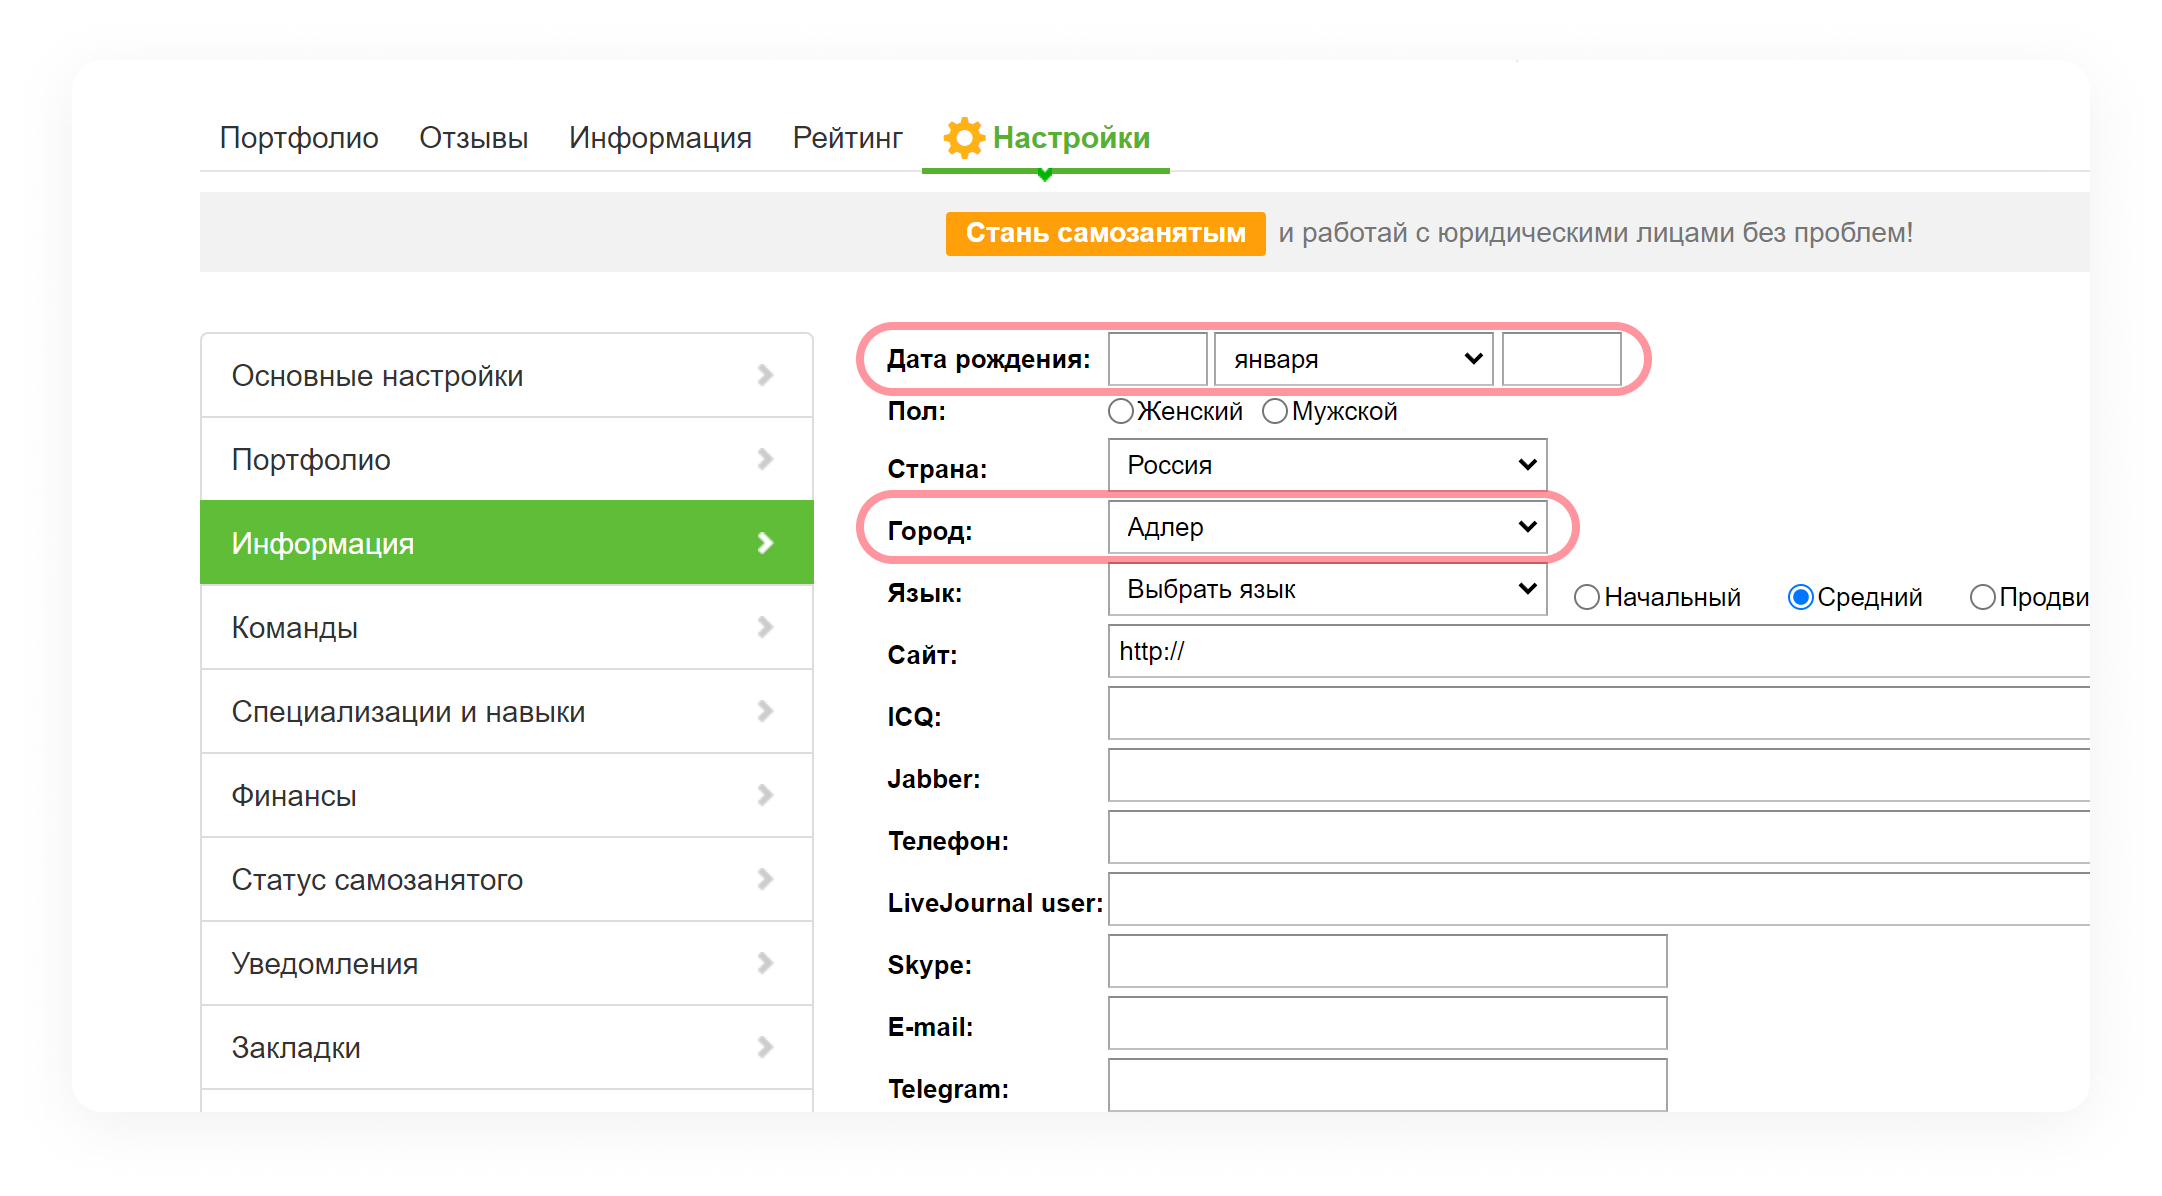
Task: Open the birth month dropdown showing января
Action: [x=1354, y=359]
